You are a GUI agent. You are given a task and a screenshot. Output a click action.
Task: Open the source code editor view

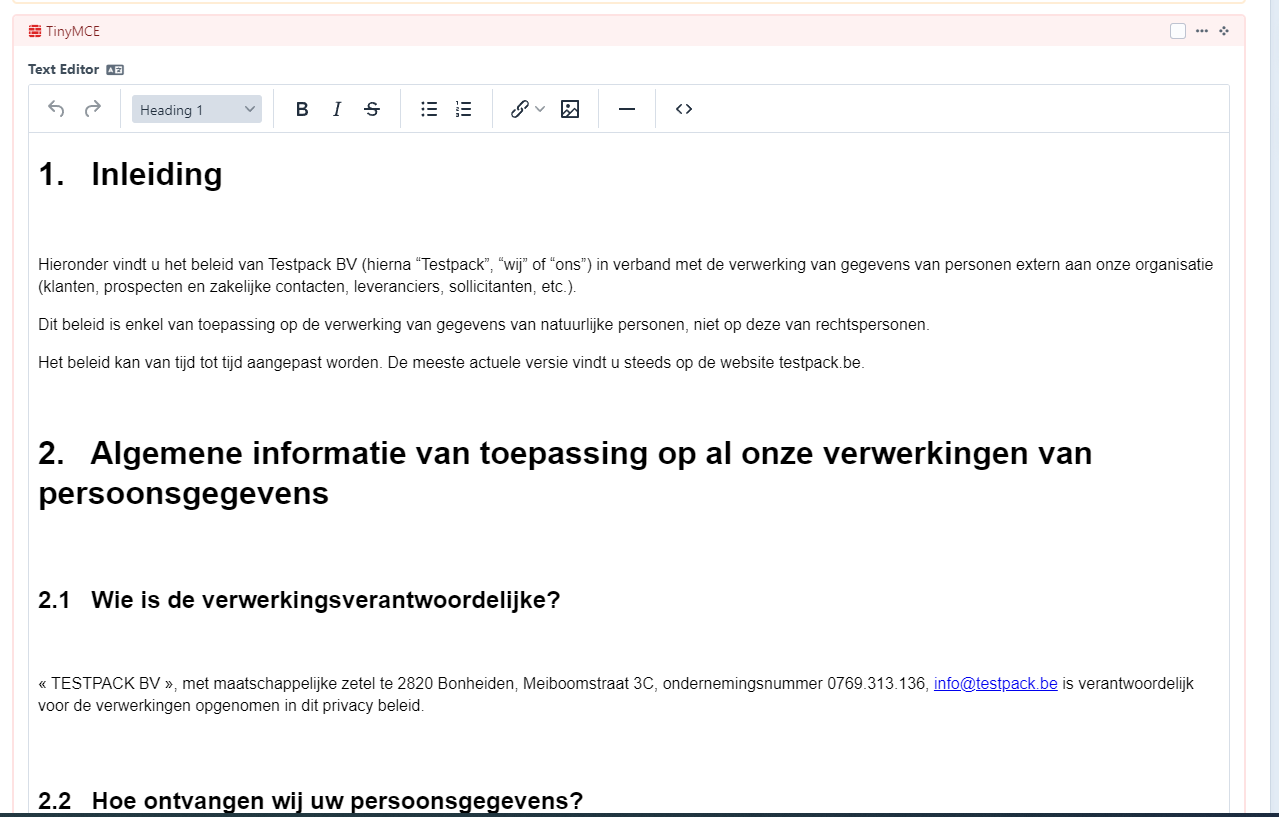pos(683,109)
